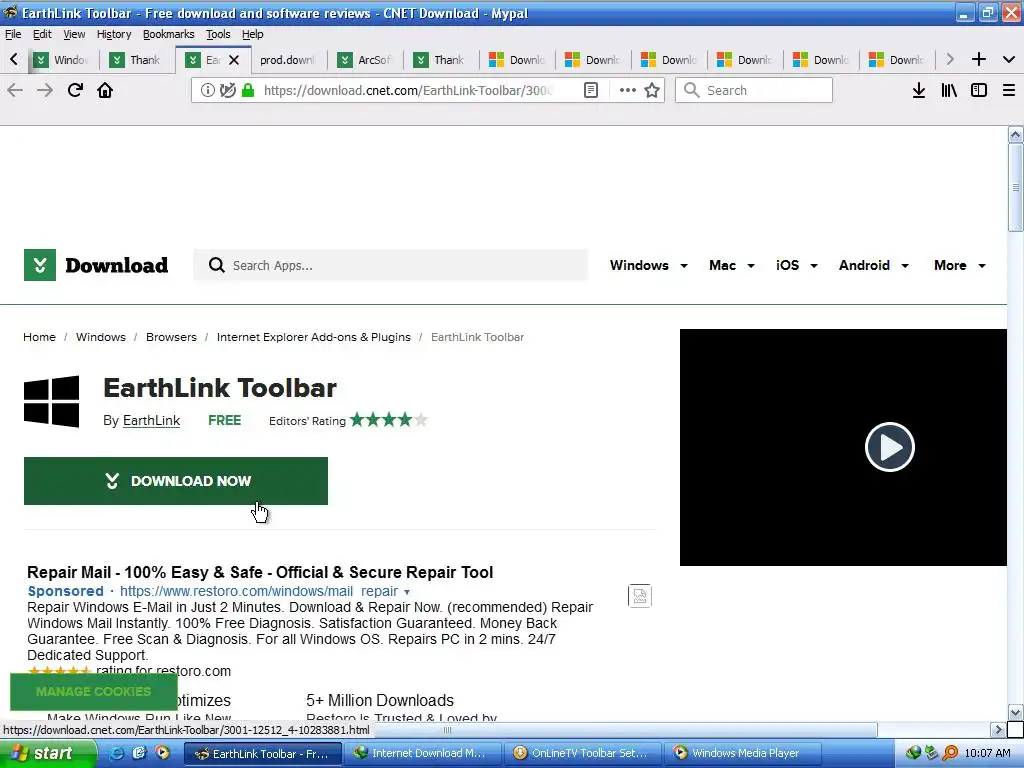Click the vertical scrollbar down arrow
The width and height of the screenshot is (1024, 768).
(1015, 712)
